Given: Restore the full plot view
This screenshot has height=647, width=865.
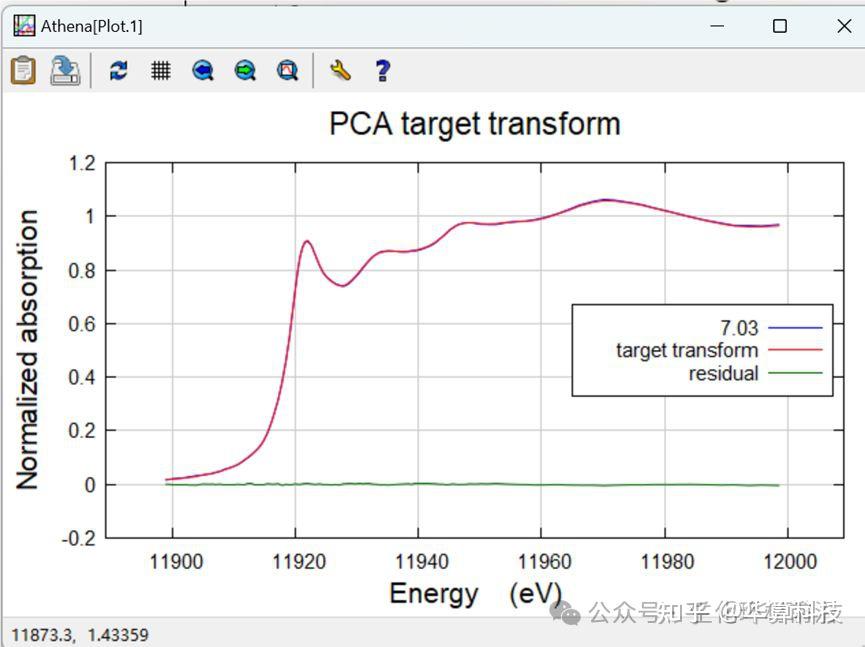Looking at the screenshot, I should [x=286, y=70].
